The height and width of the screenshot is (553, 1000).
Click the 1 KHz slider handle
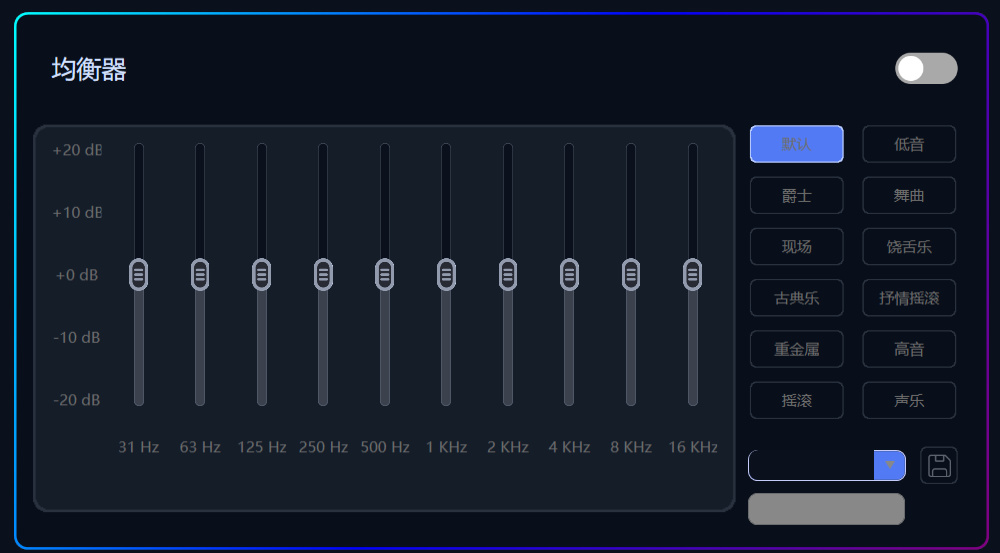point(446,275)
